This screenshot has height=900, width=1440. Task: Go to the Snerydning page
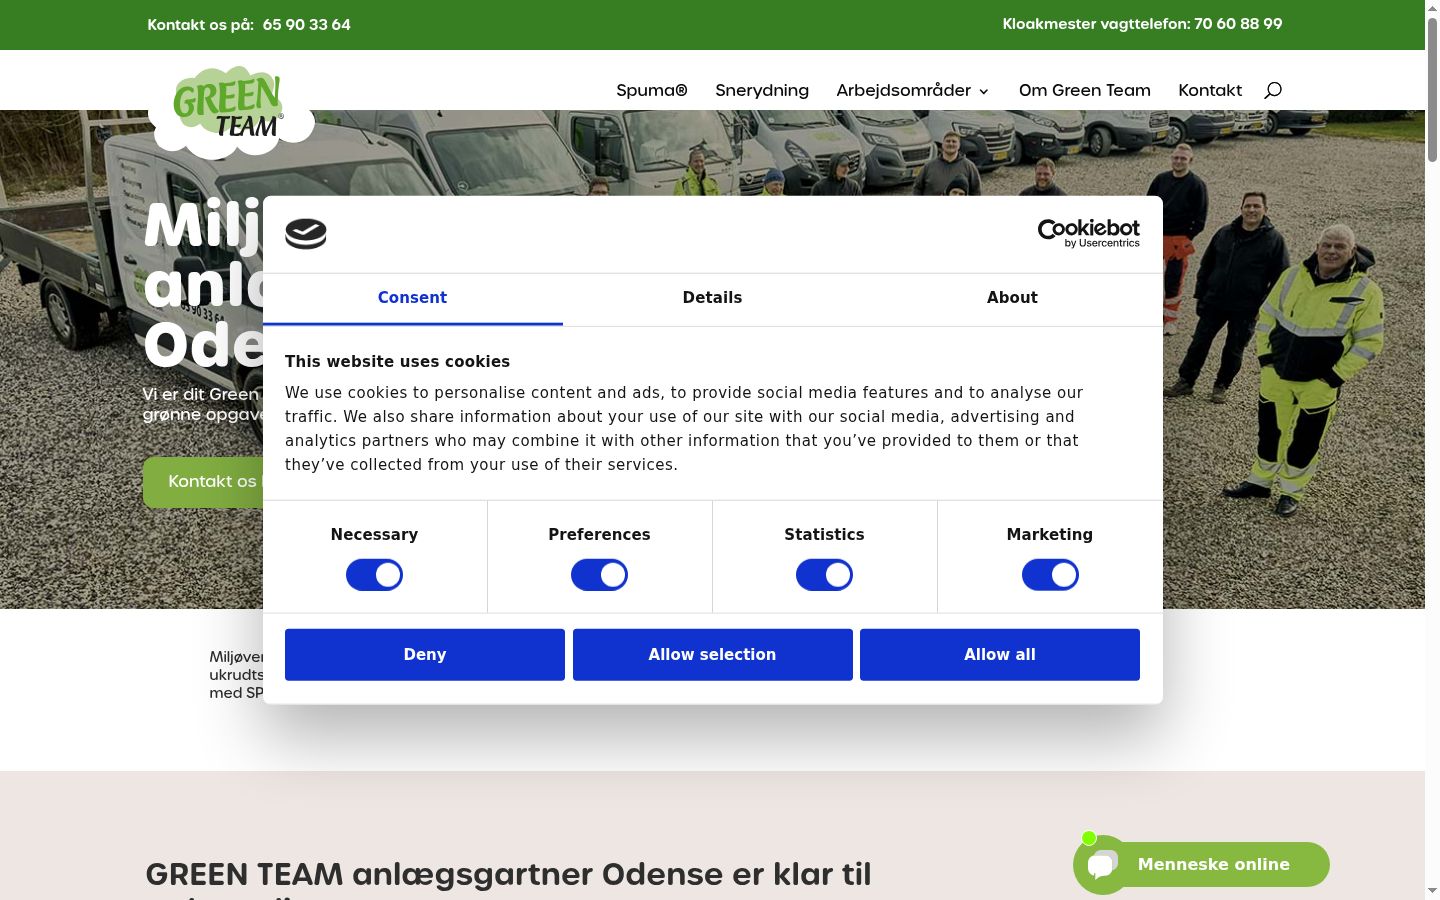(x=762, y=90)
